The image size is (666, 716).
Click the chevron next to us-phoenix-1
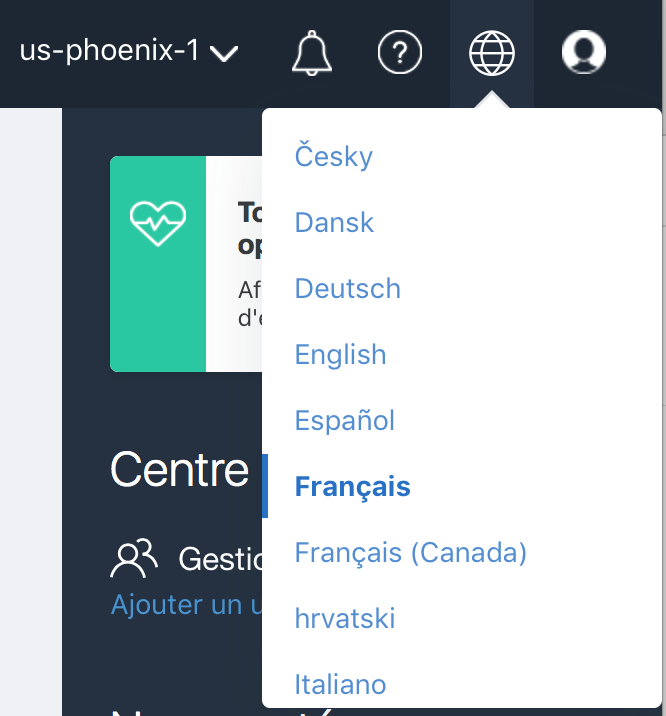[x=225, y=54]
